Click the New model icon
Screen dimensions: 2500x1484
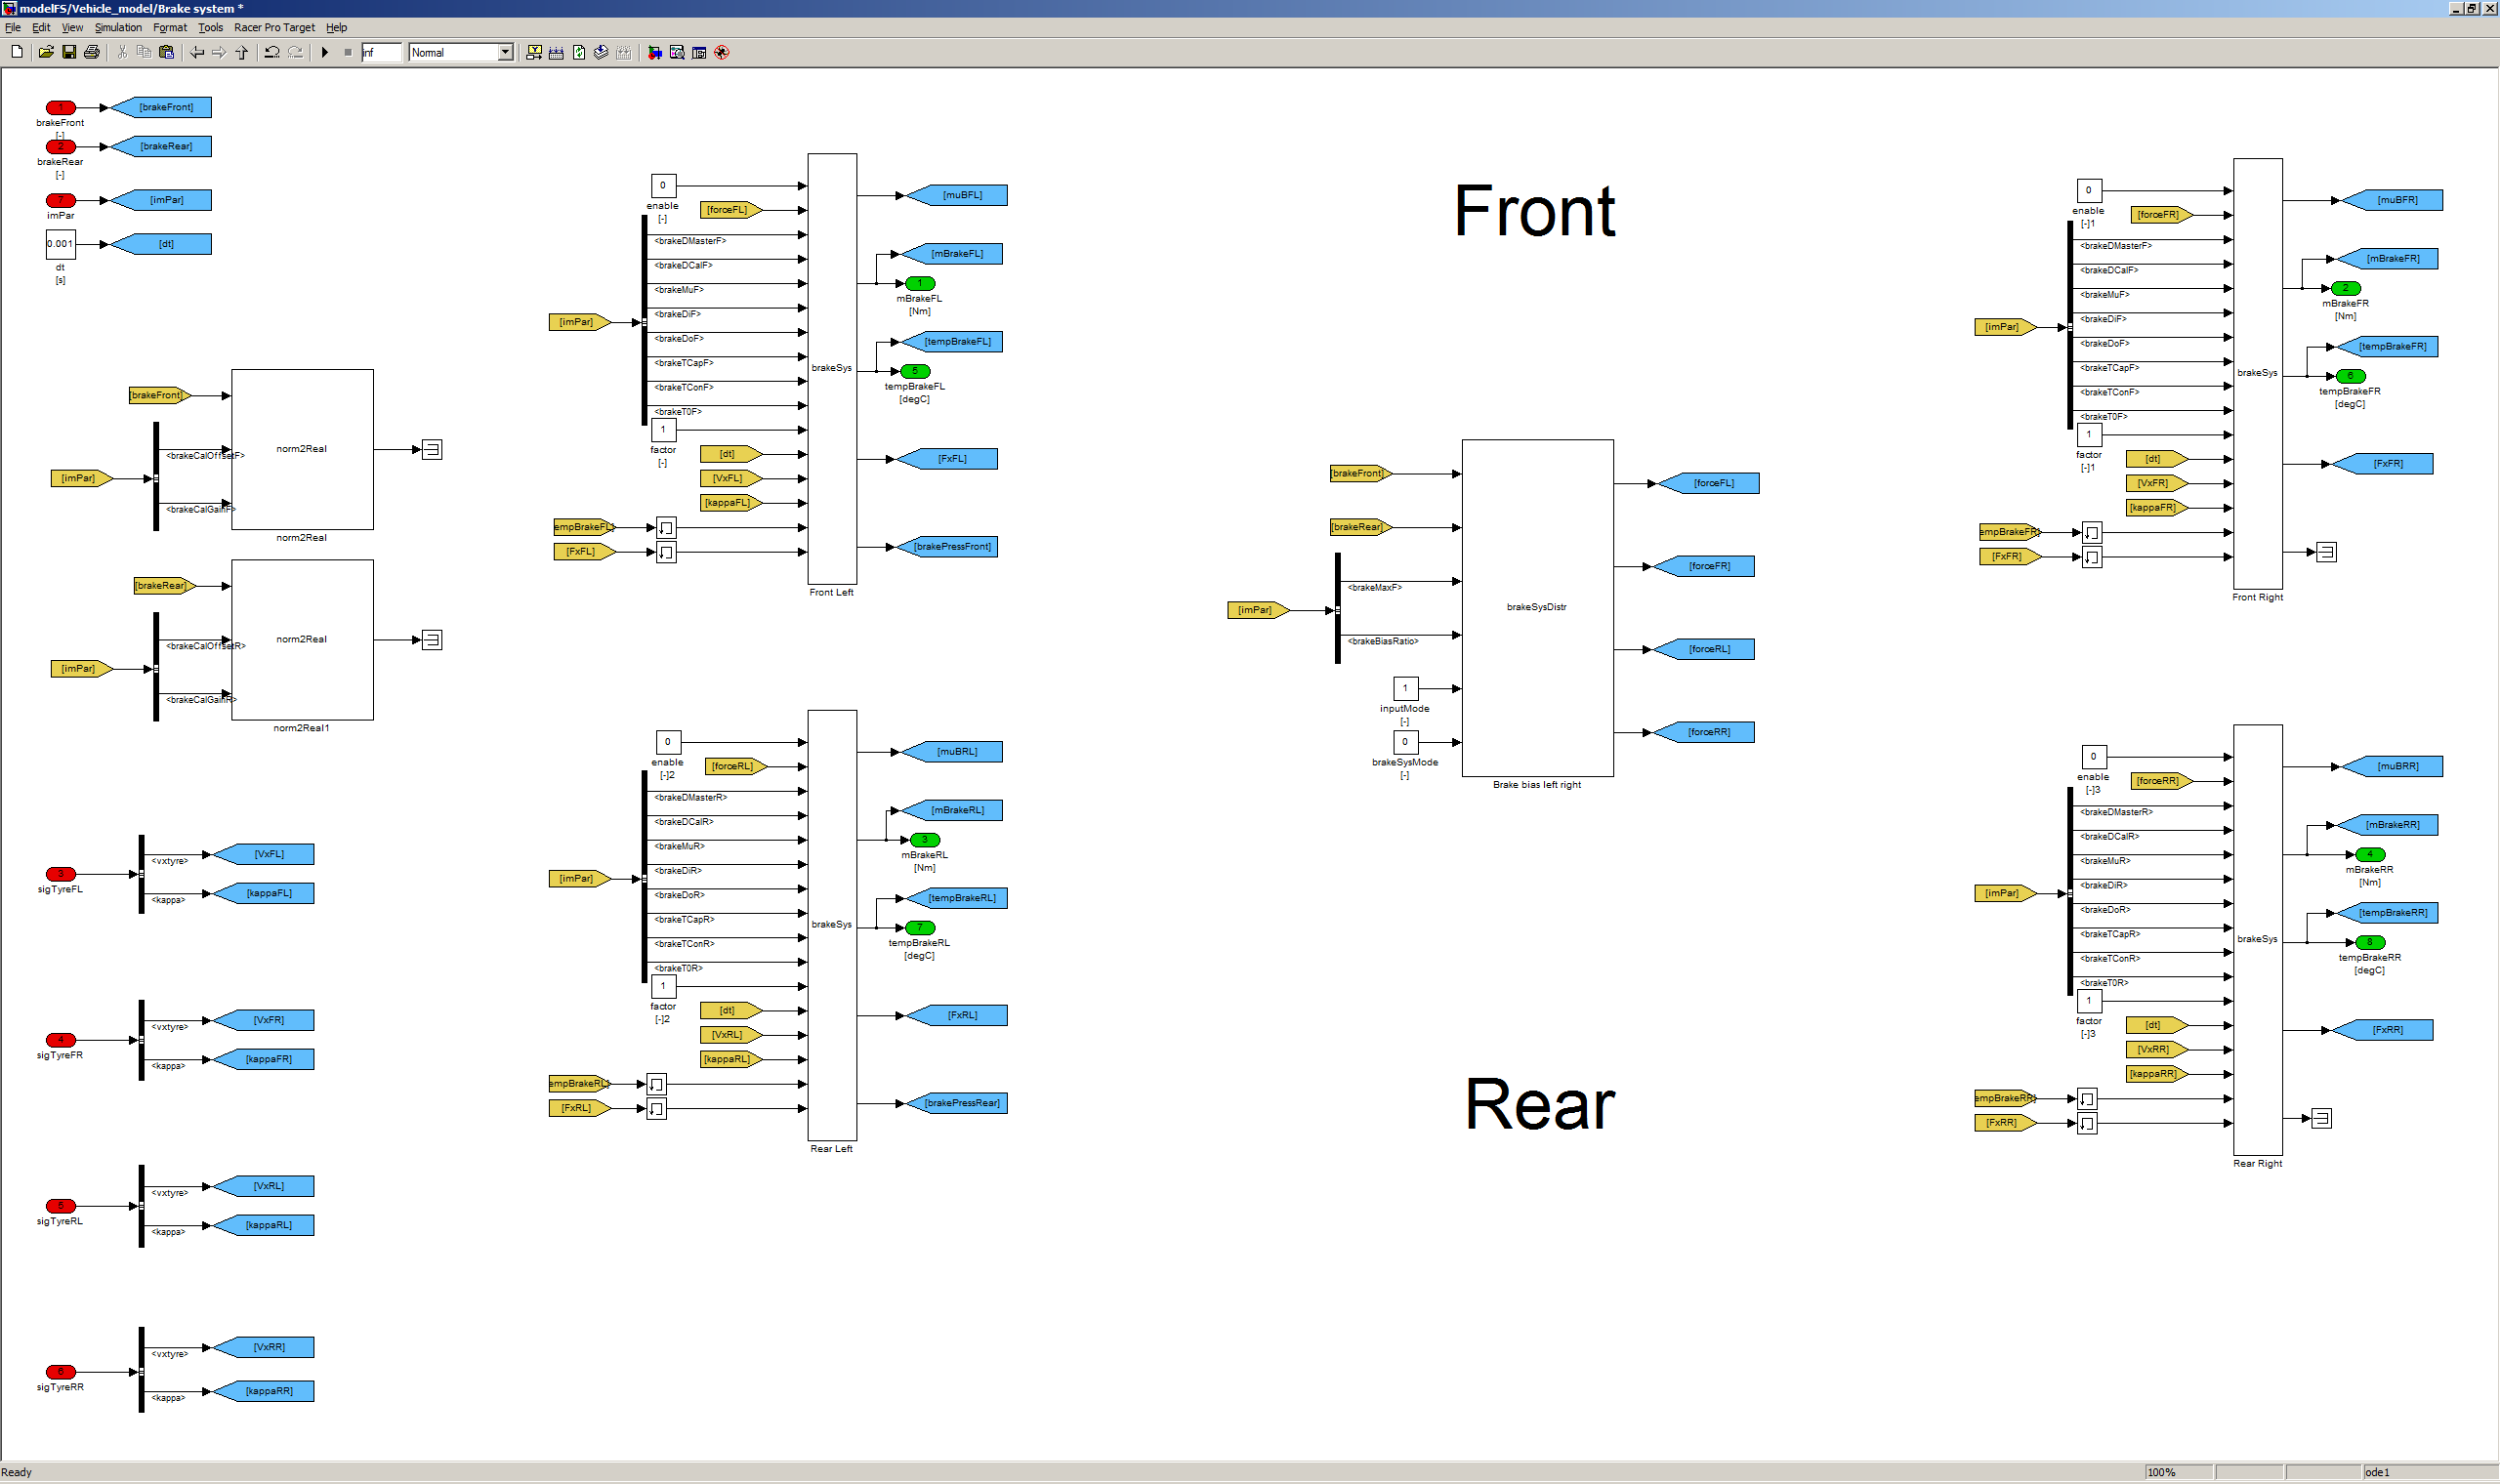(17, 52)
